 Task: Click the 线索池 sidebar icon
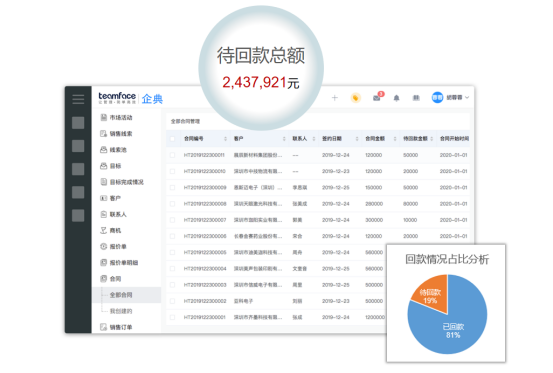click(x=103, y=150)
